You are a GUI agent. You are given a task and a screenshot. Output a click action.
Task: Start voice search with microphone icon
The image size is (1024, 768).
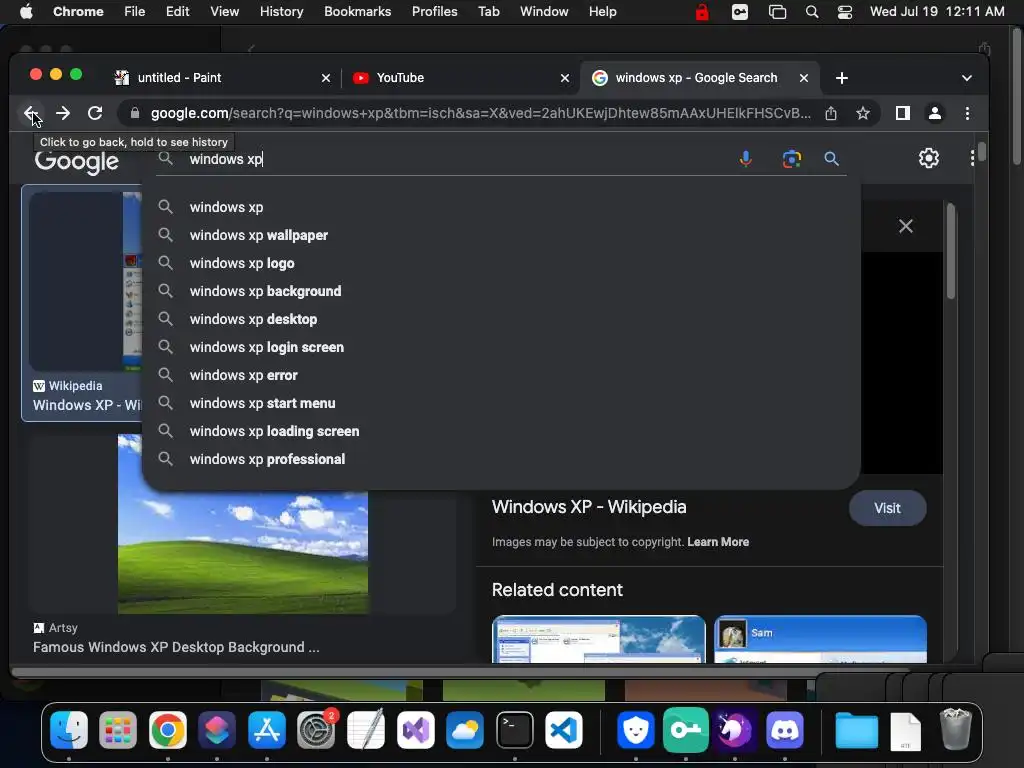(x=746, y=159)
